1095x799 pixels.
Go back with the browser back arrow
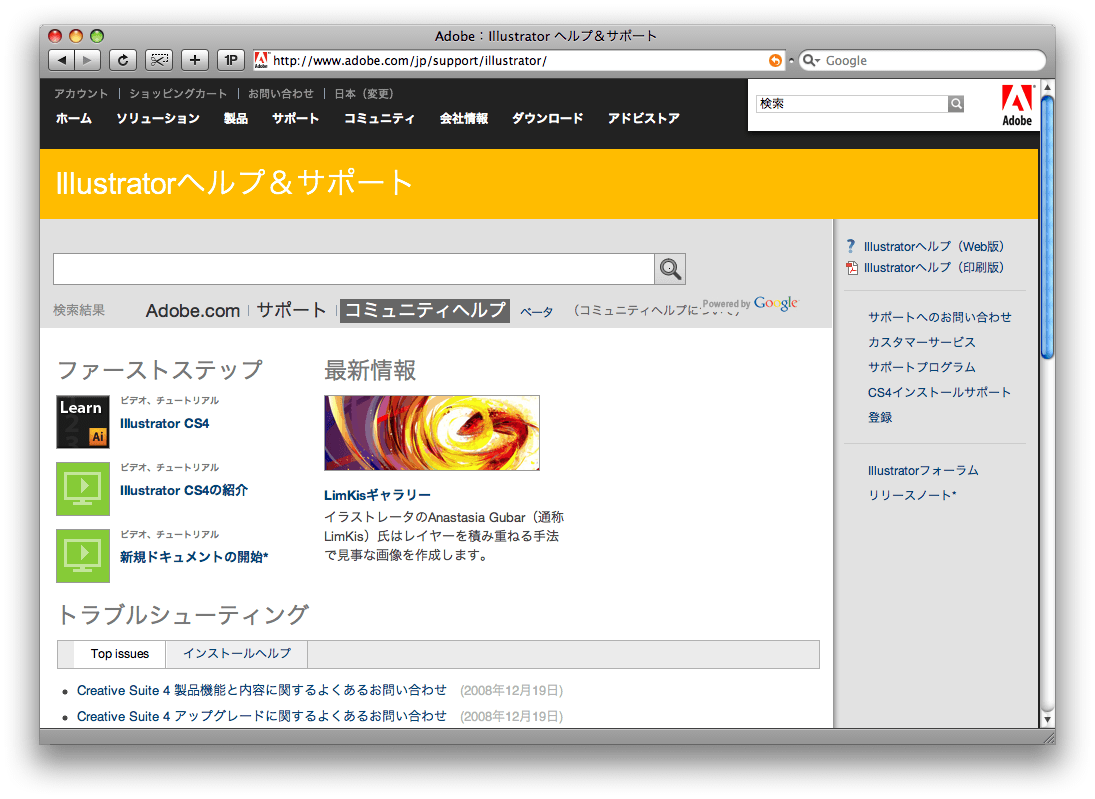[x=61, y=61]
